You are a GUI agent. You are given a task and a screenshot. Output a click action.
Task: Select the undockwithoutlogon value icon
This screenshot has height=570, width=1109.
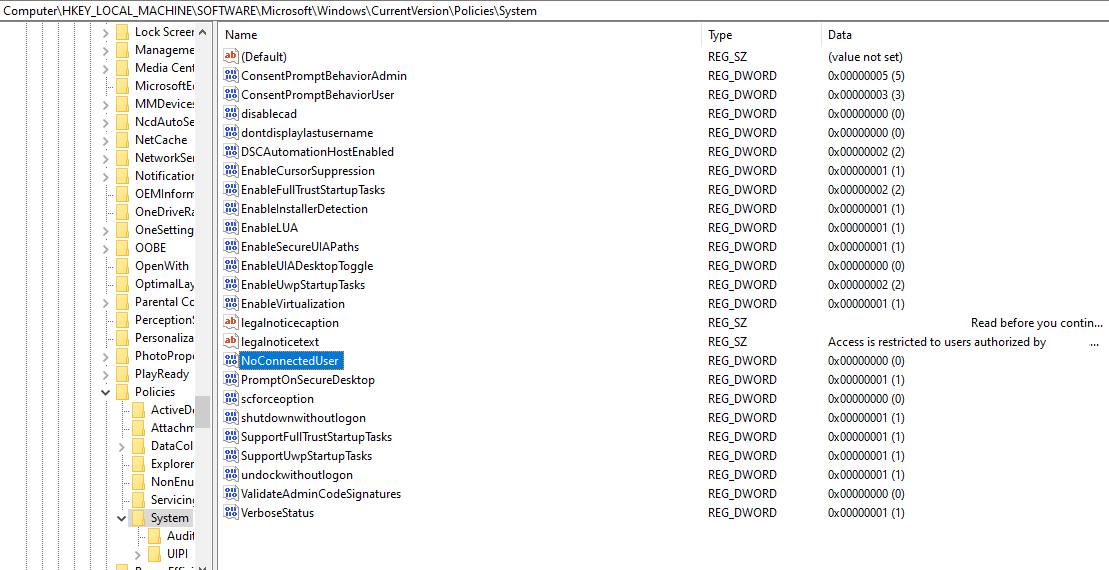[231, 475]
